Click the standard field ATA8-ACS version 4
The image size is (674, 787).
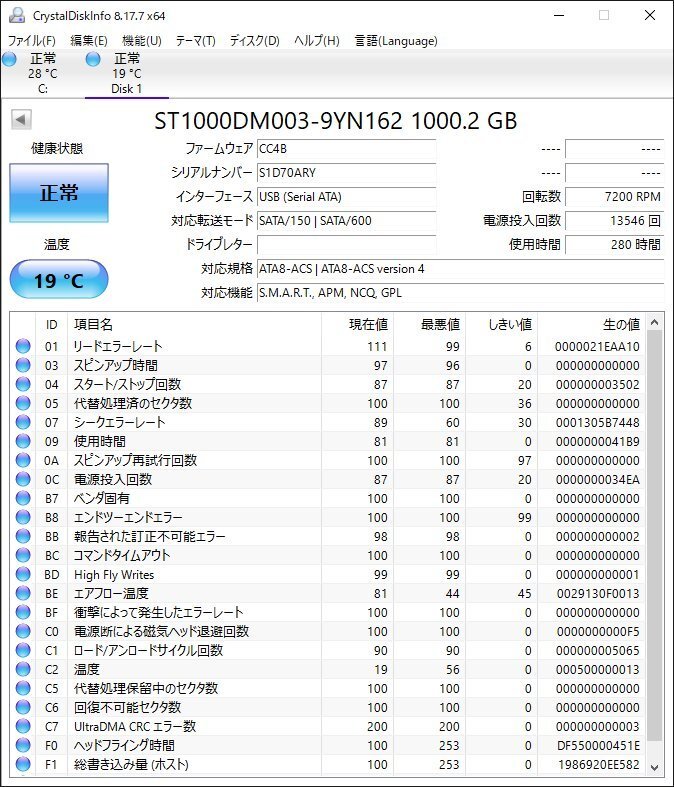tap(460, 269)
